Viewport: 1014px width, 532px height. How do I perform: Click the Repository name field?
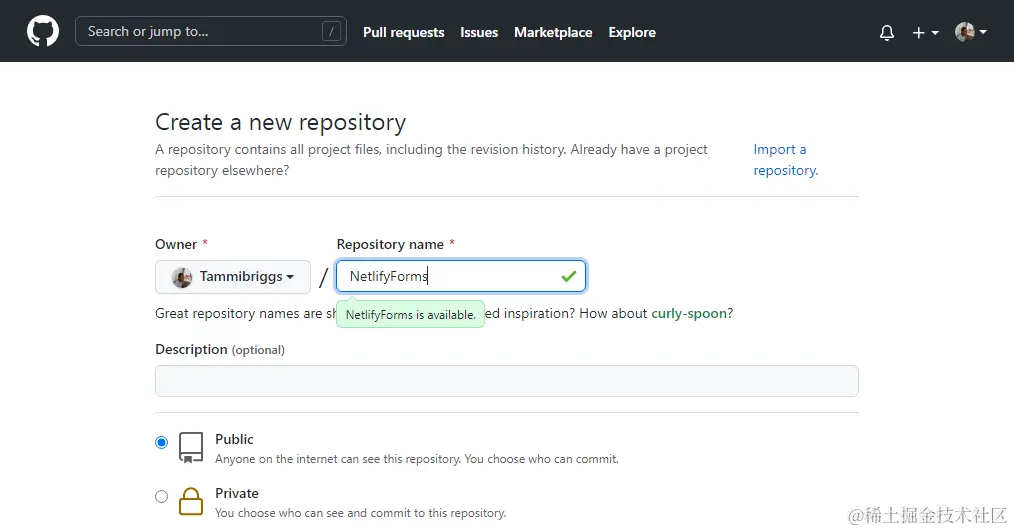pos(461,277)
